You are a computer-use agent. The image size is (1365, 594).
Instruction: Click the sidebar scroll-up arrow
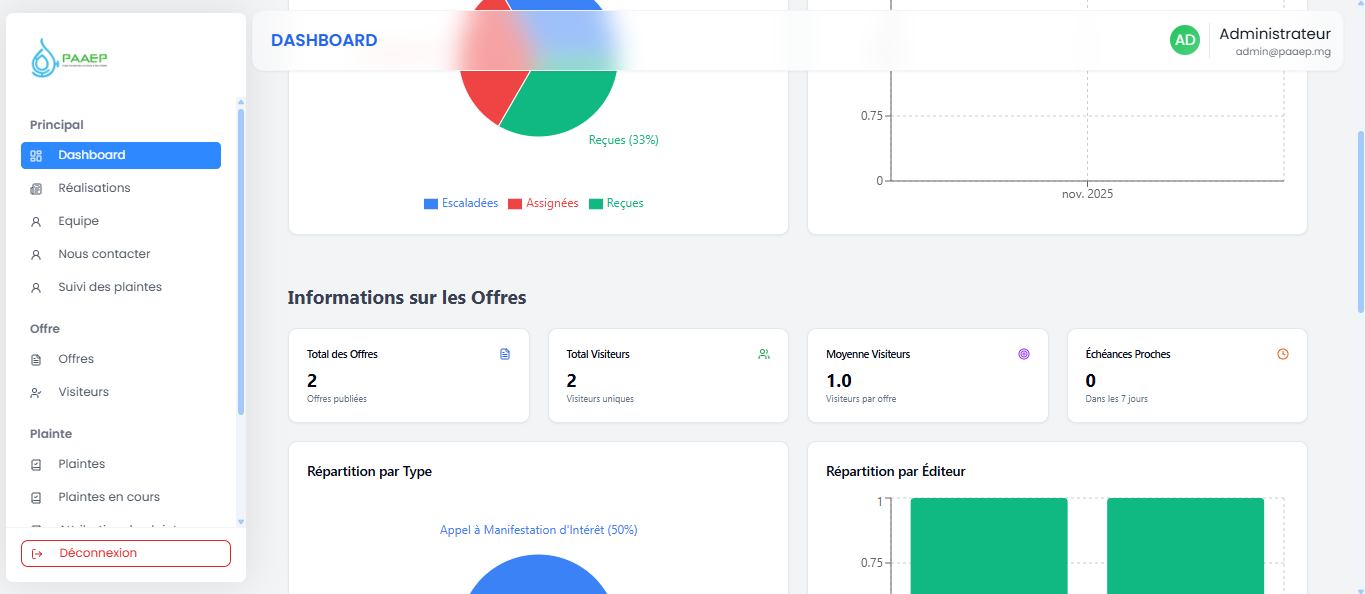240,101
